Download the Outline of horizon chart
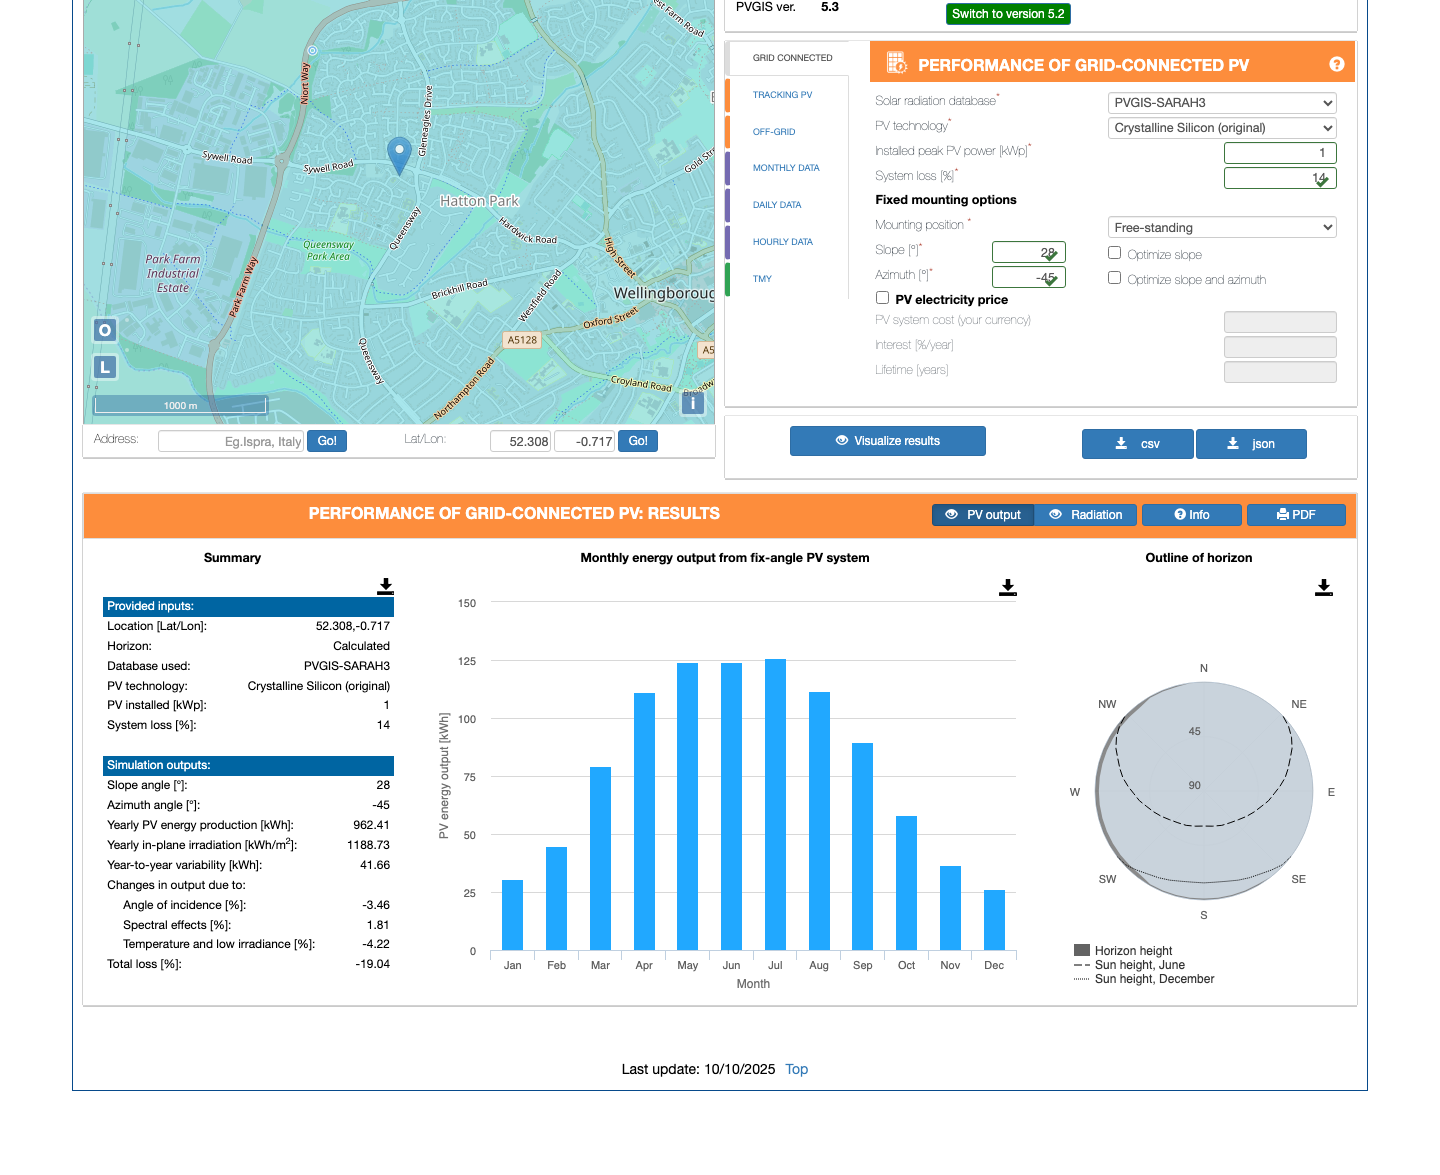Viewport: 1440px width, 1175px height. tap(1324, 588)
